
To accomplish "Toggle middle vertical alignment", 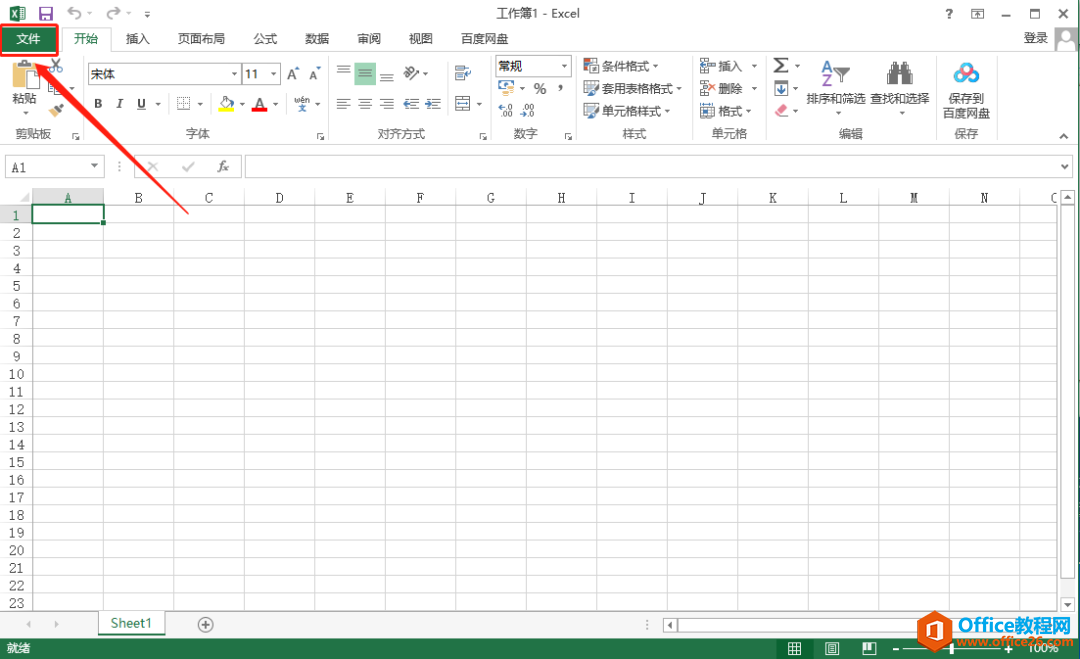I will pyautogui.click(x=365, y=74).
